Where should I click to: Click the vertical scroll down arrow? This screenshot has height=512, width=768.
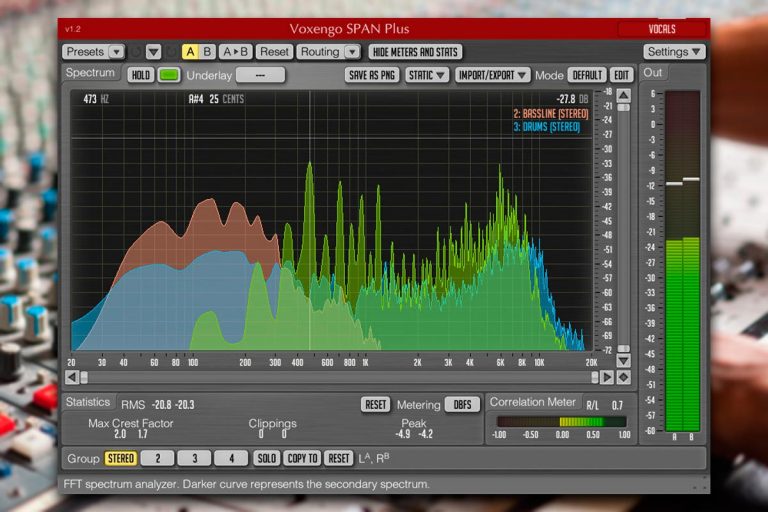coord(623,361)
